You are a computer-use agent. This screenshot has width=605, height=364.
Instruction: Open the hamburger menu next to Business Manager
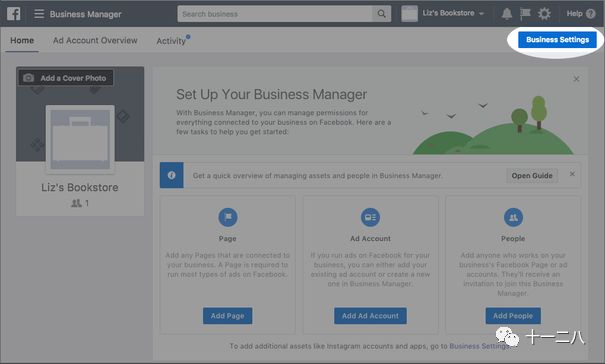[39, 14]
